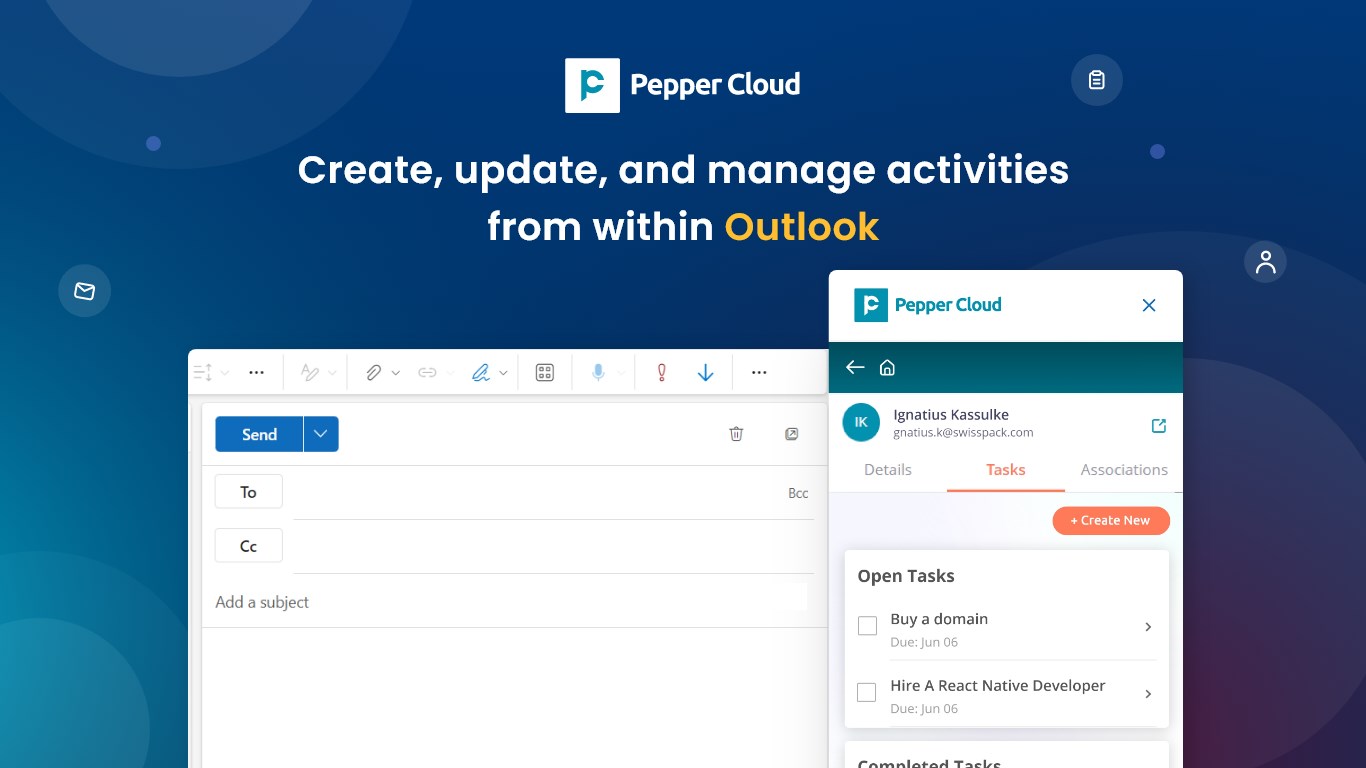Switch to the Associations tab
1366x768 pixels.
point(1124,469)
